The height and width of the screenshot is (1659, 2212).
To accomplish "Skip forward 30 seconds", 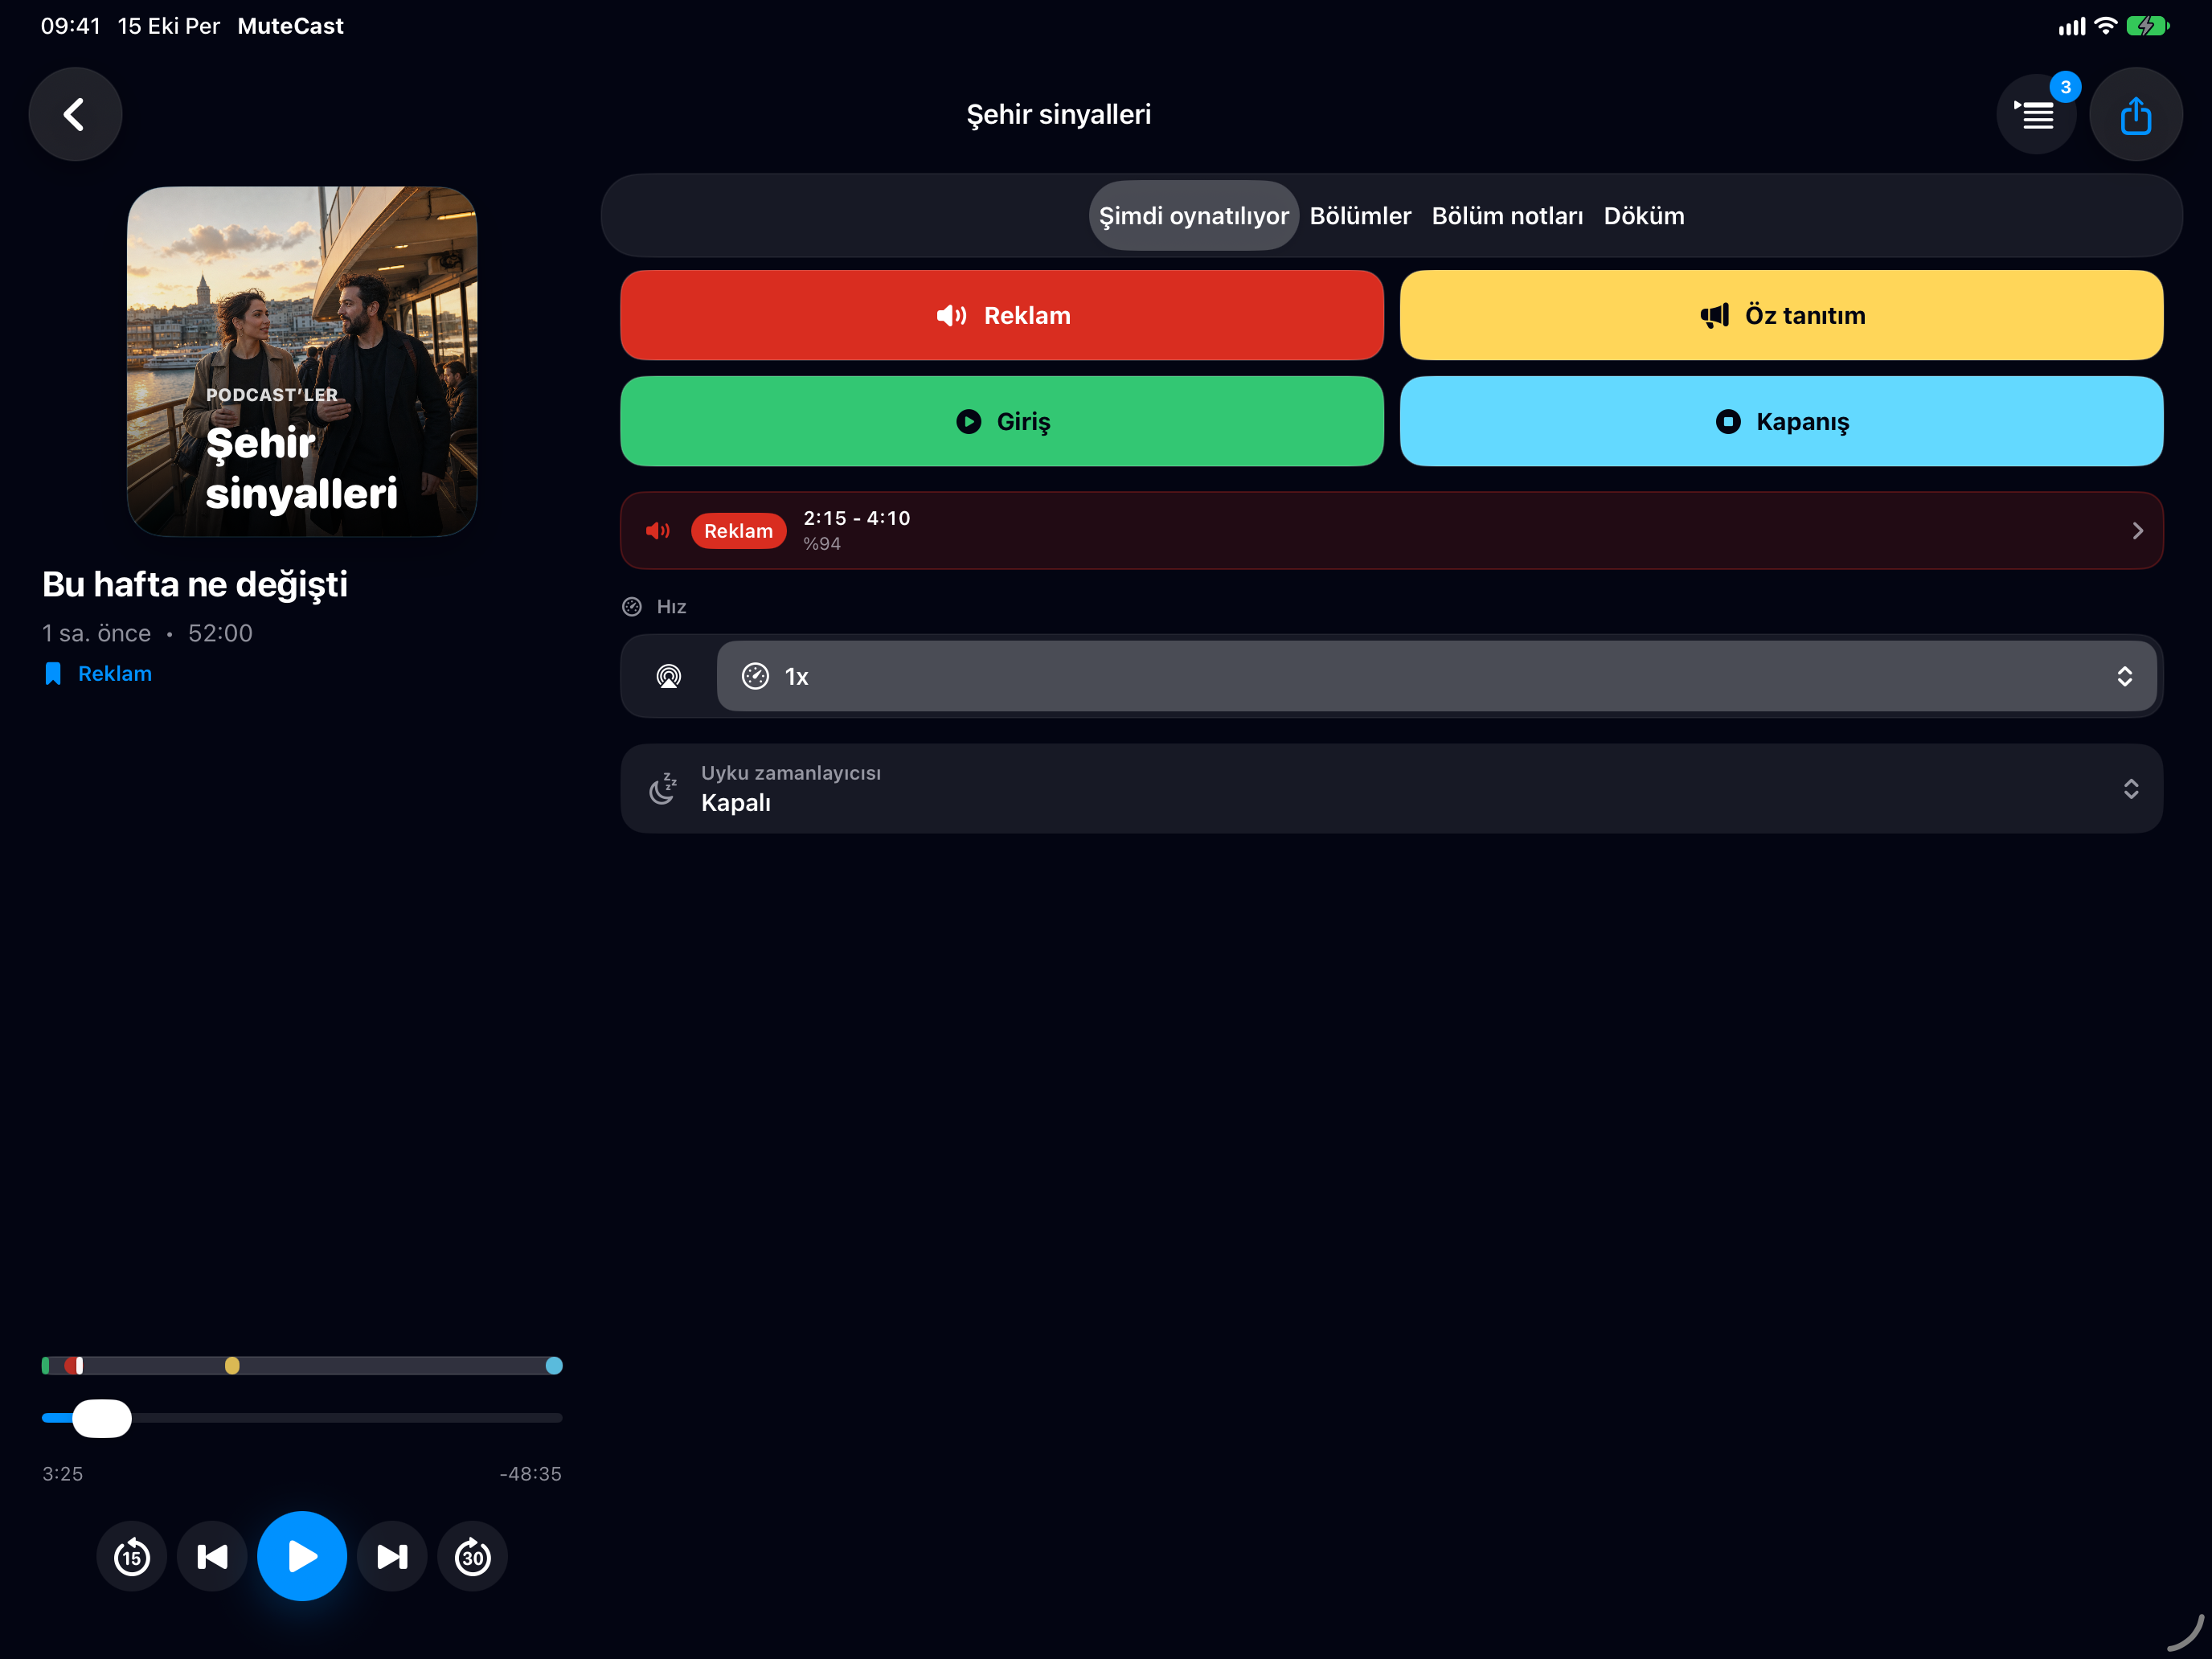I will pyautogui.click(x=473, y=1556).
